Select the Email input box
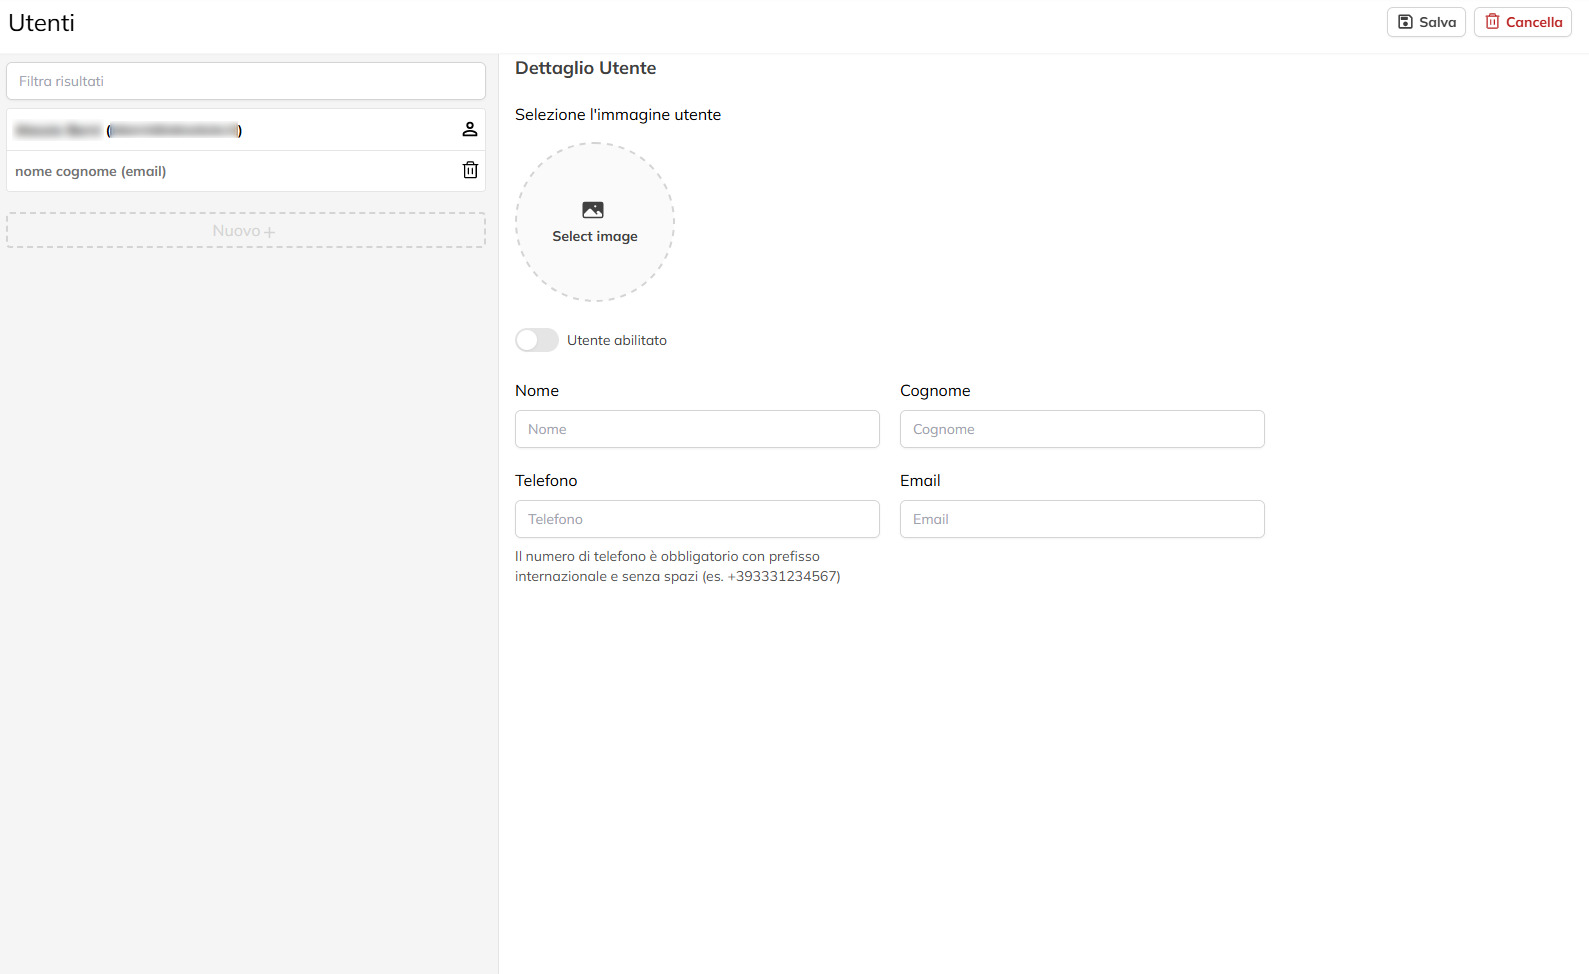Image resolution: width=1589 pixels, height=974 pixels. tap(1082, 519)
